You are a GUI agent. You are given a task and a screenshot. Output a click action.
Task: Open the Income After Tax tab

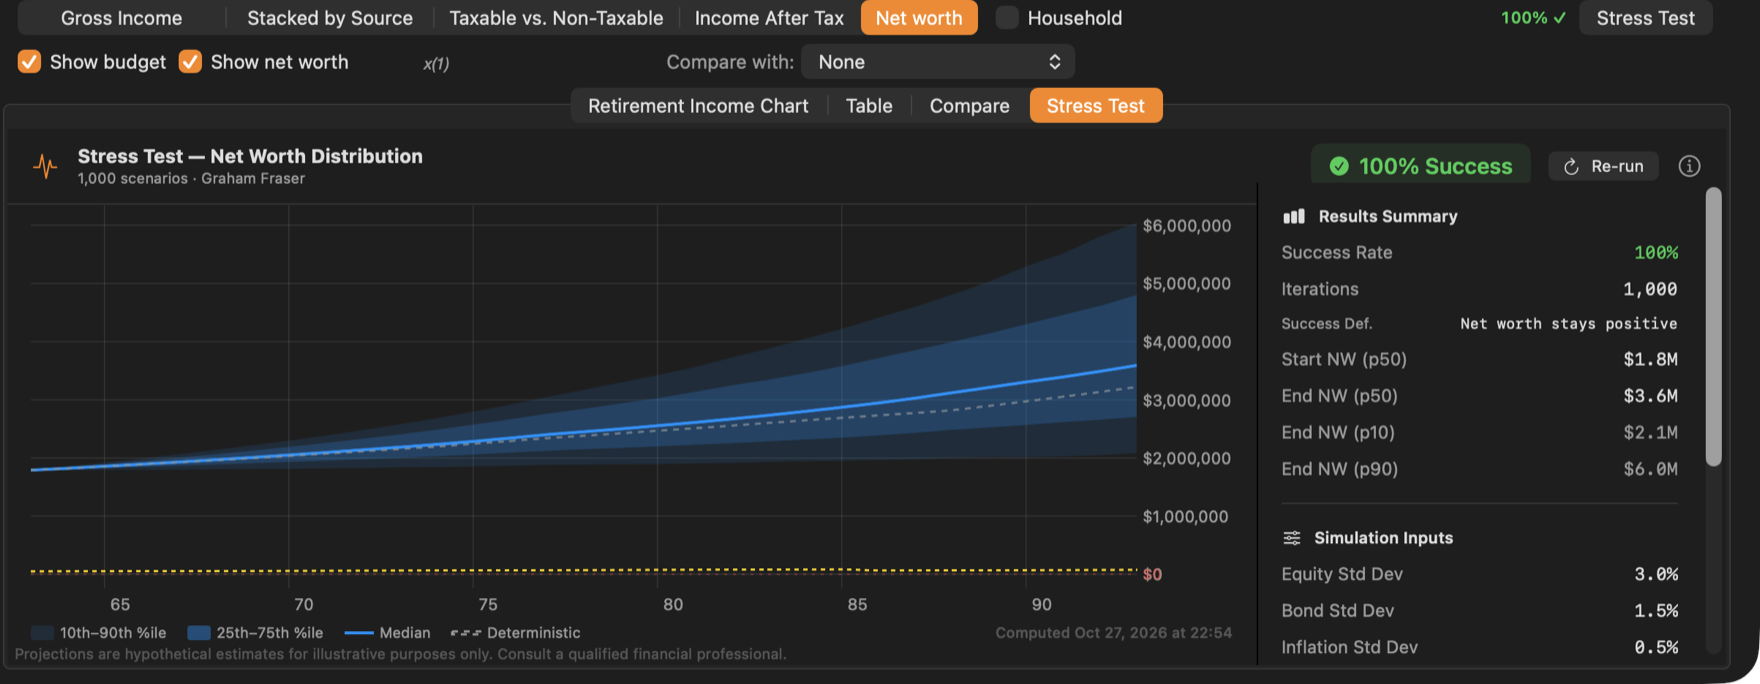769,18
